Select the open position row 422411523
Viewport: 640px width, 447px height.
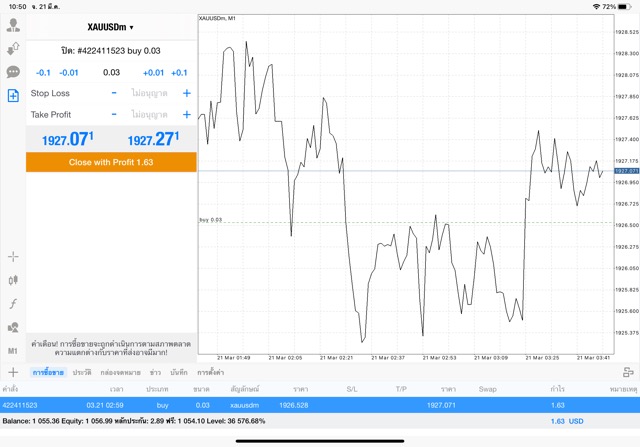(320, 405)
